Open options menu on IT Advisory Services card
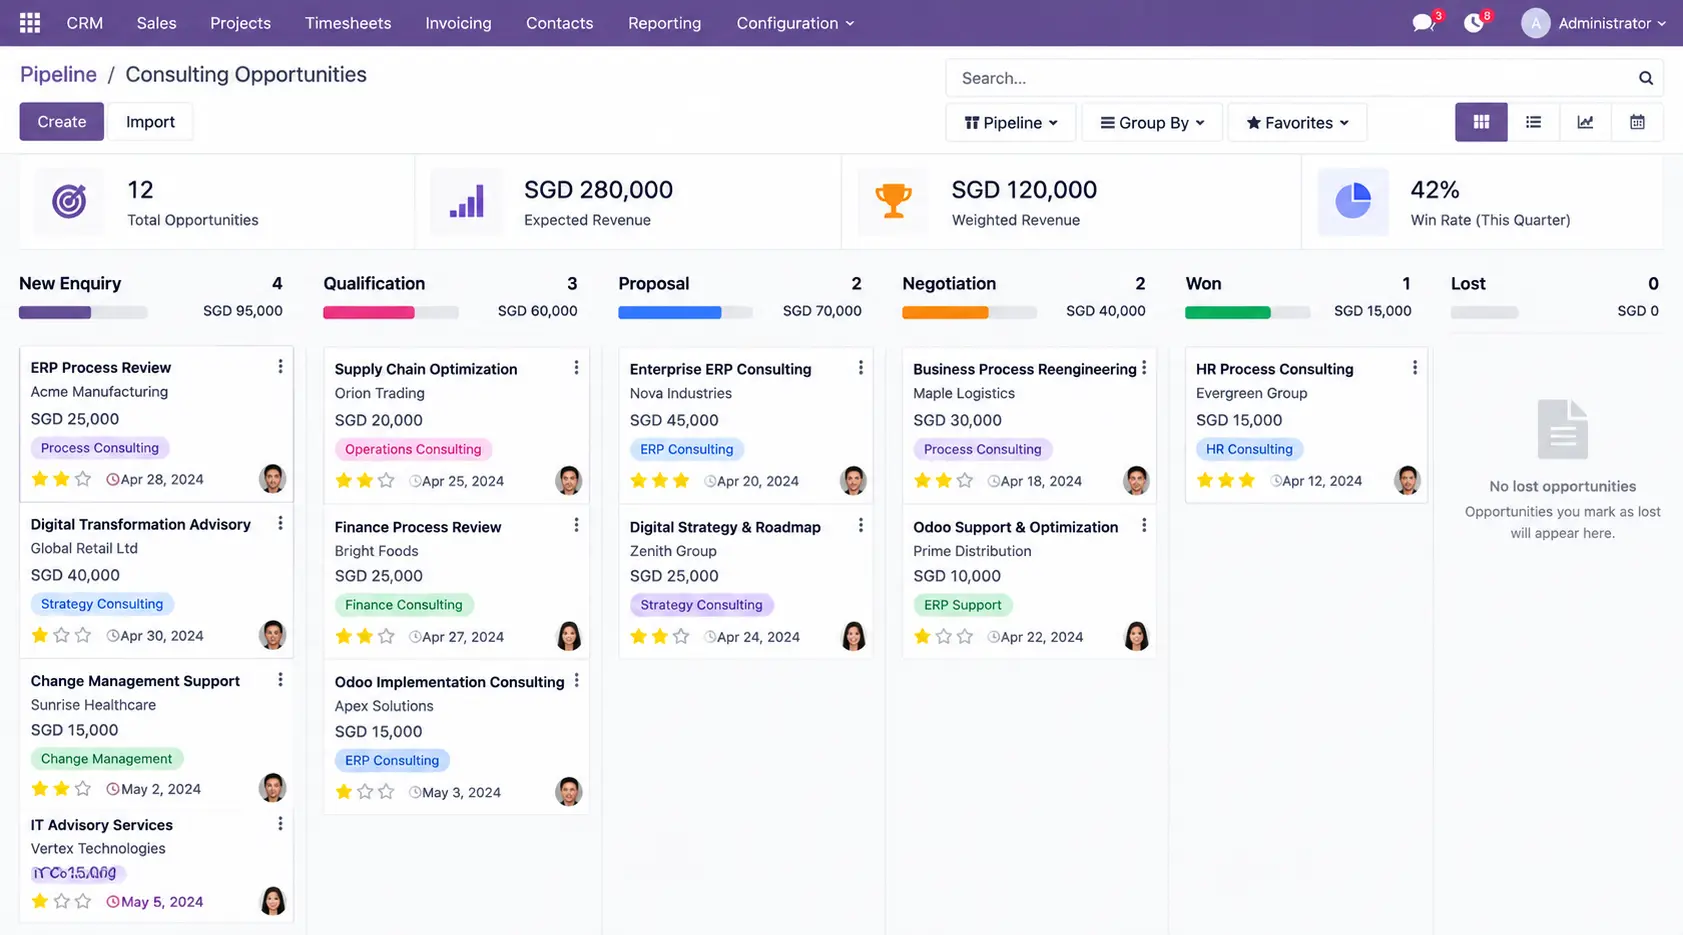The width and height of the screenshot is (1683, 935). coord(280,824)
